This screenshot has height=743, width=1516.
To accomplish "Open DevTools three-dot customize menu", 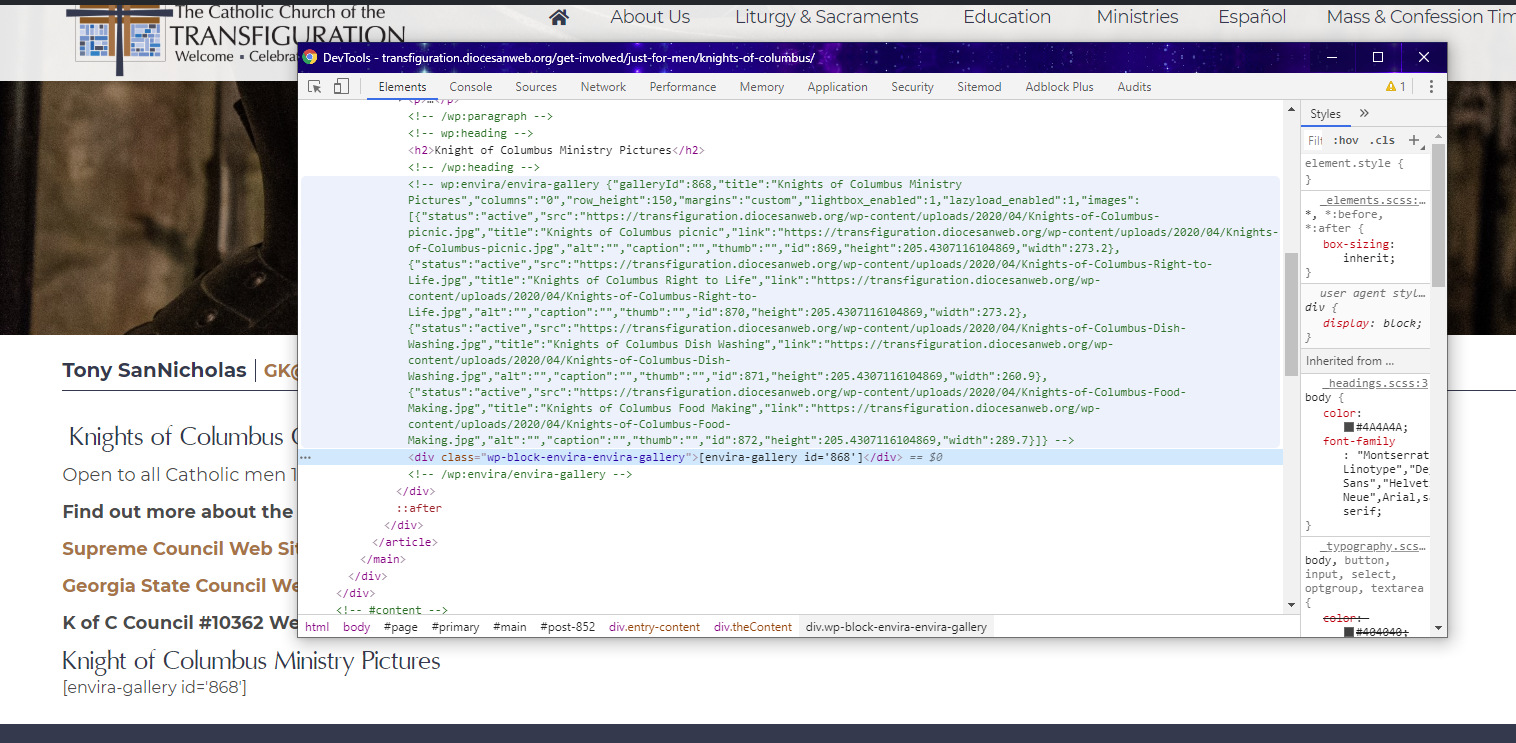I will coord(1431,87).
